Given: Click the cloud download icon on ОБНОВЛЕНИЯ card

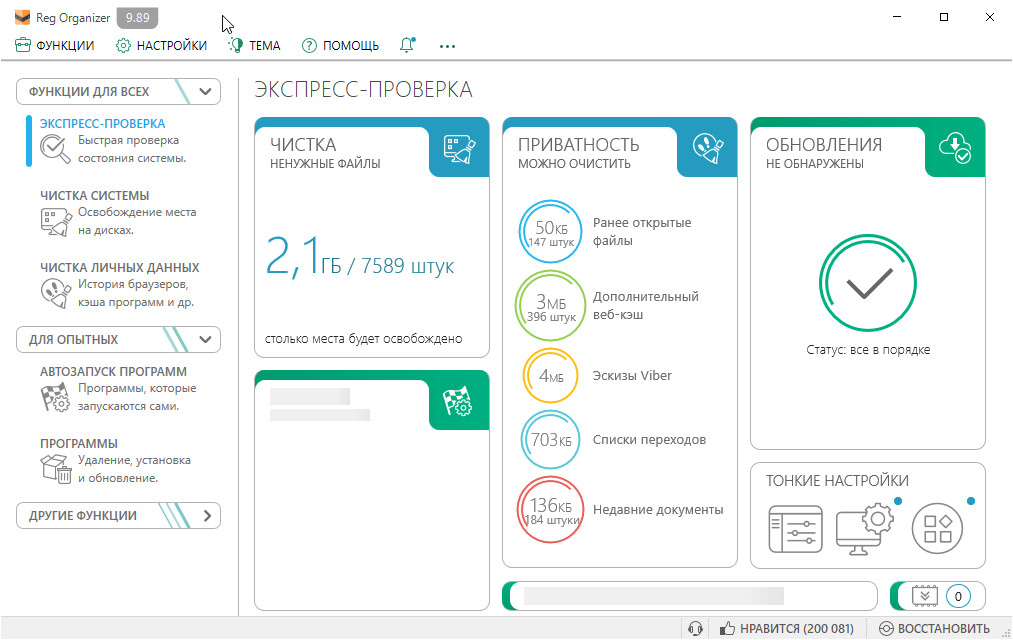Looking at the screenshot, I should 955,148.
